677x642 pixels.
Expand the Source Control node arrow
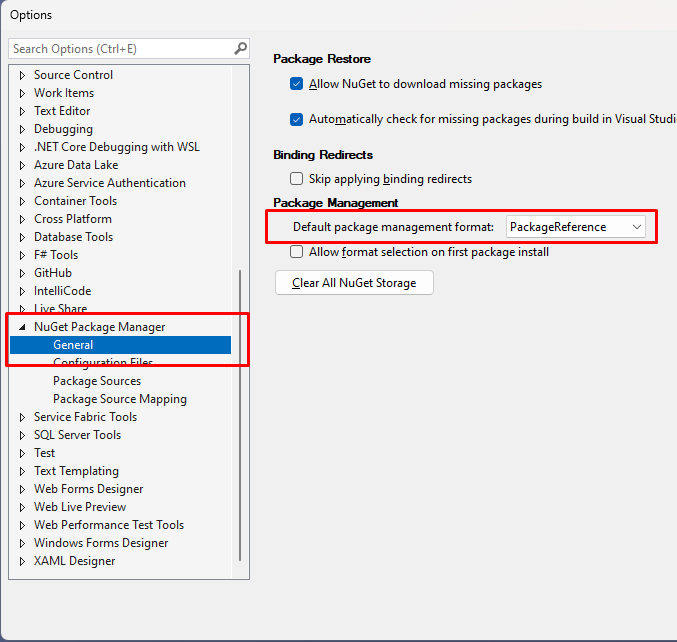click(x=22, y=75)
